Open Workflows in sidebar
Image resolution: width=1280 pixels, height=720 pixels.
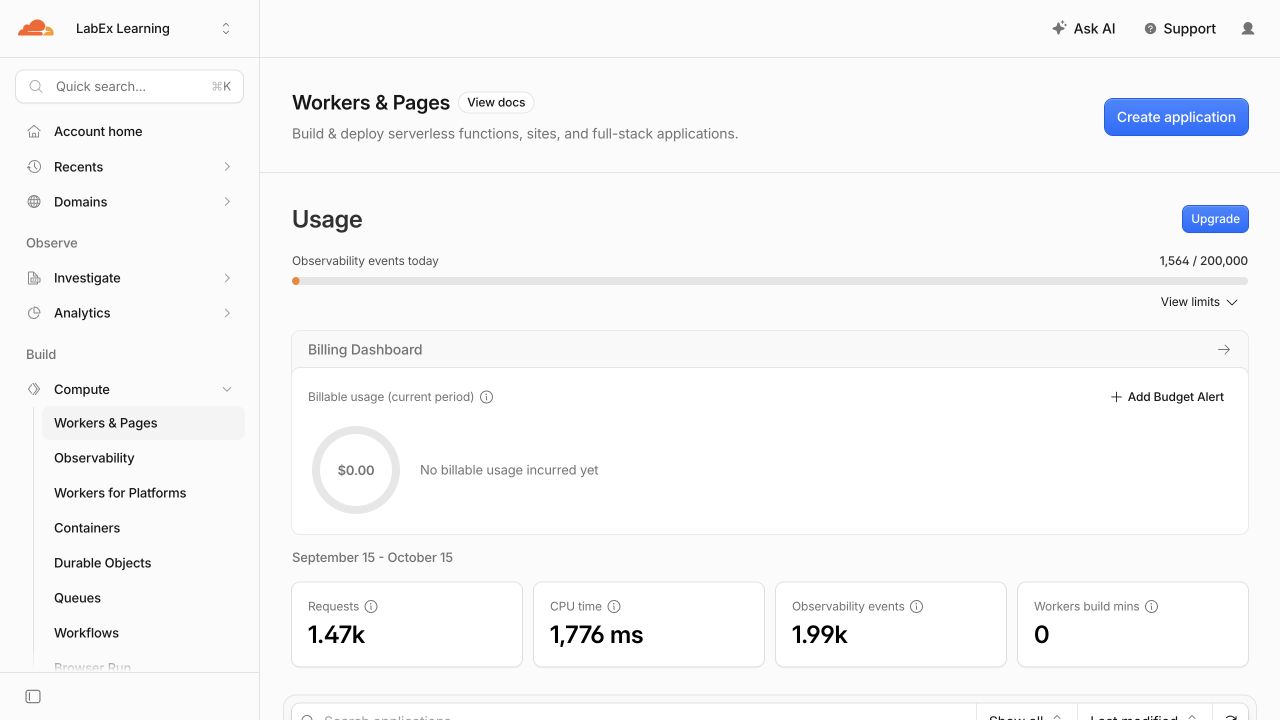coord(143,633)
